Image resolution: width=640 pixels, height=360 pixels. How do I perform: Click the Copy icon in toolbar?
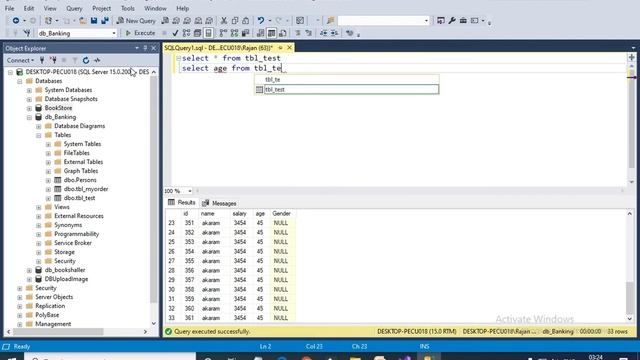tap(235, 20)
